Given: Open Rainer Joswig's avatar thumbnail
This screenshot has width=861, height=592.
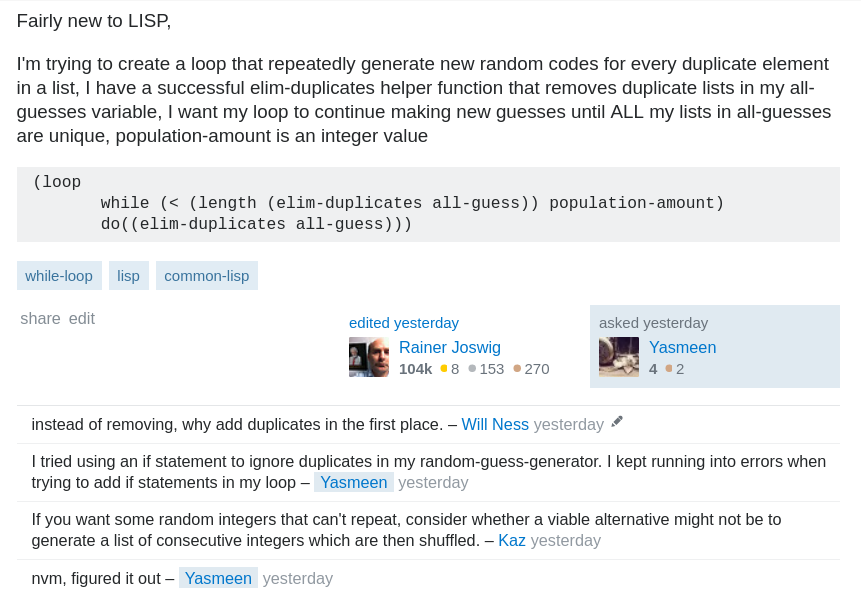Looking at the screenshot, I should [x=368, y=357].
